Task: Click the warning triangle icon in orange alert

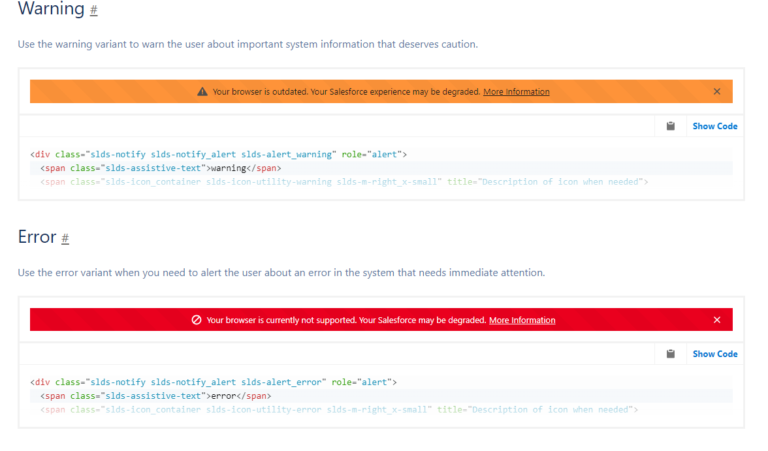Action: click(203, 92)
